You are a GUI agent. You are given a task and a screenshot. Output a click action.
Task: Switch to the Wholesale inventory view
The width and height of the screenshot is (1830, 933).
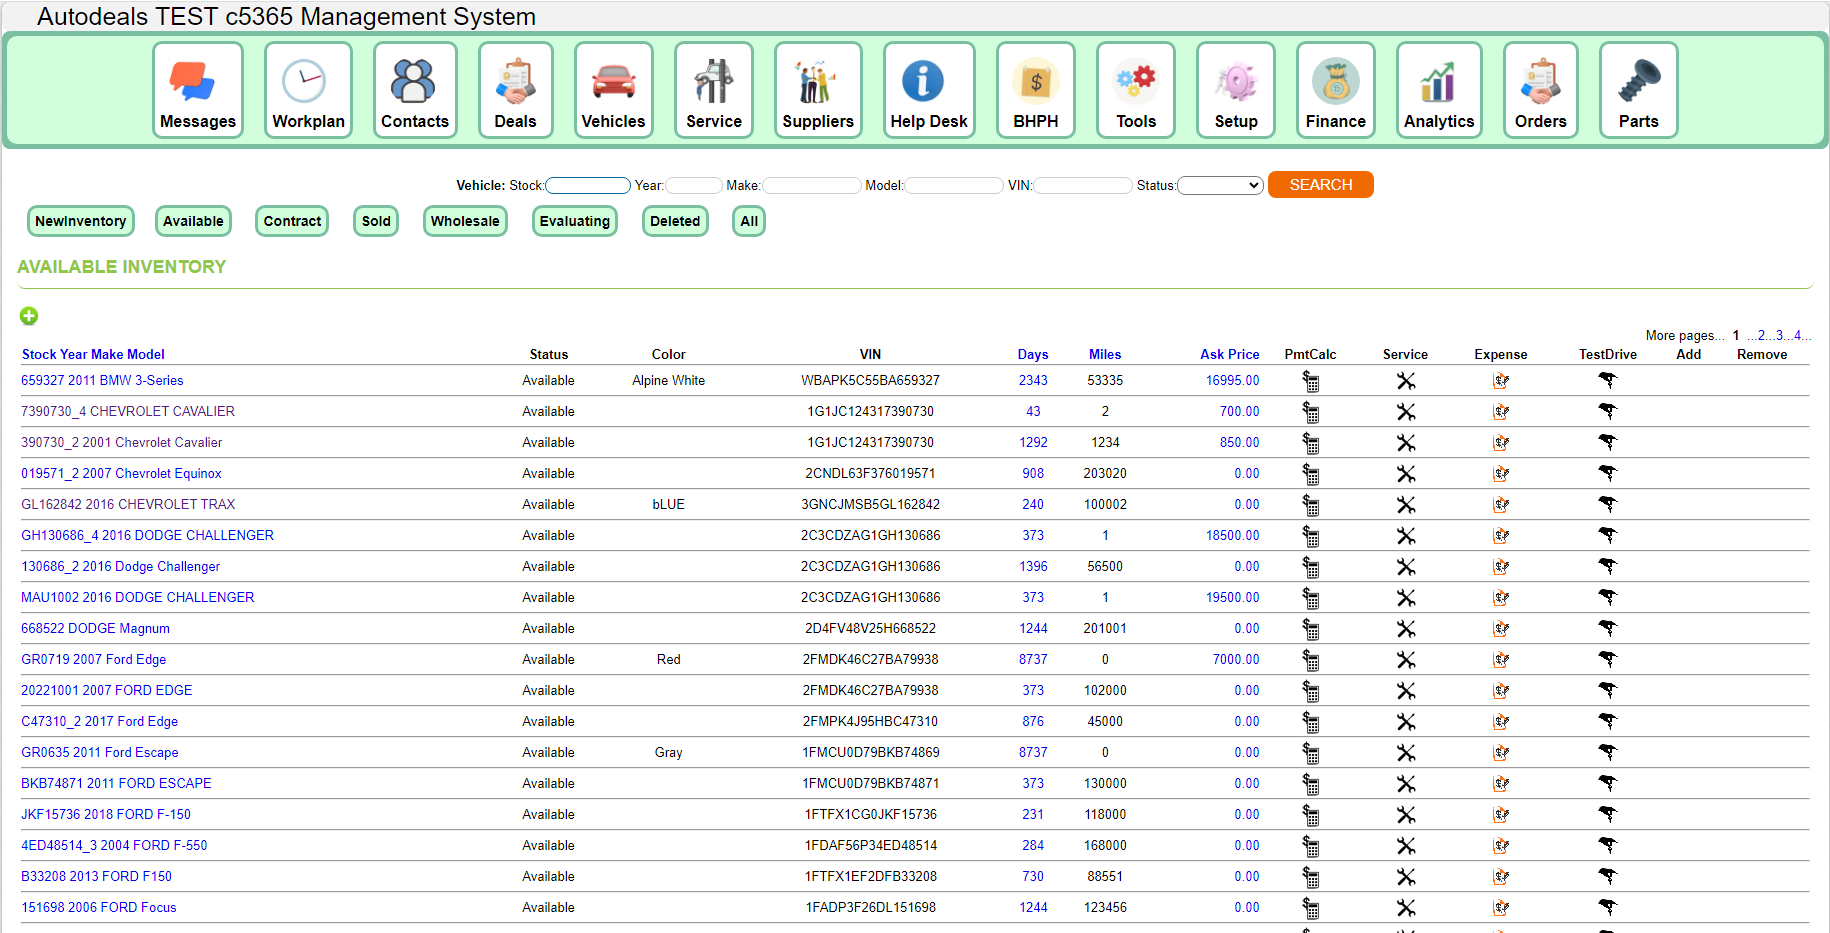(x=465, y=221)
